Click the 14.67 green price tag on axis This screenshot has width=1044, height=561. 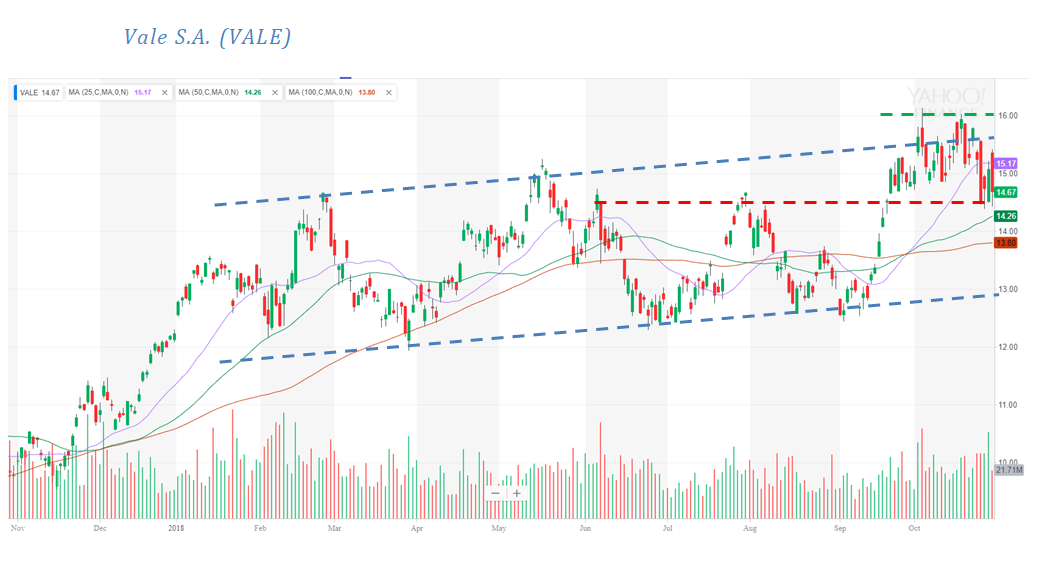coord(1005,192)
